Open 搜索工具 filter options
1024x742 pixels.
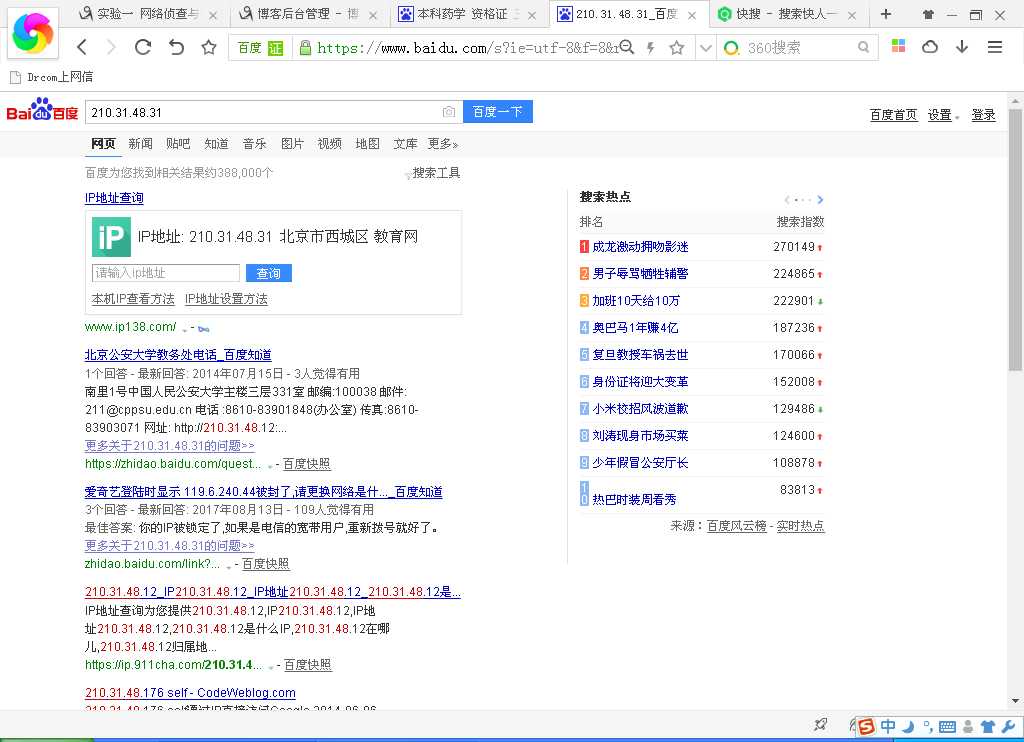point(432,173)
